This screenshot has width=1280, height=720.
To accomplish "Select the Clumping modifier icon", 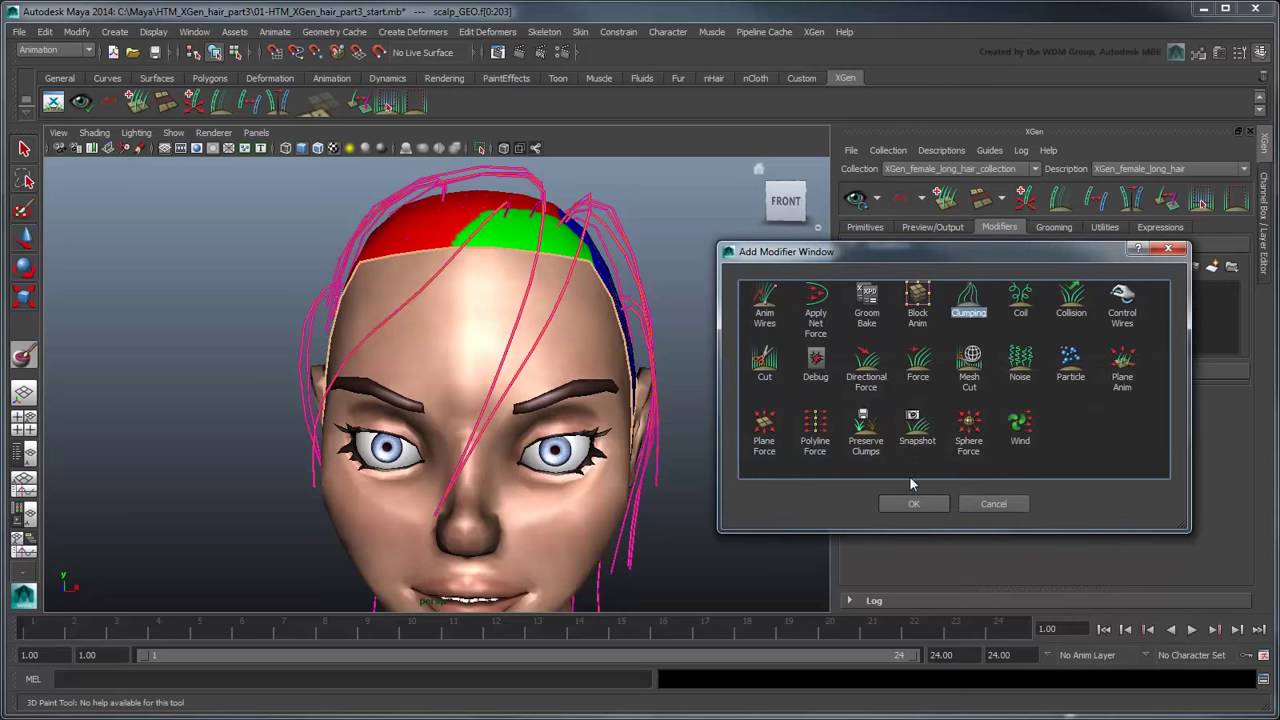I will pos(968,294).
